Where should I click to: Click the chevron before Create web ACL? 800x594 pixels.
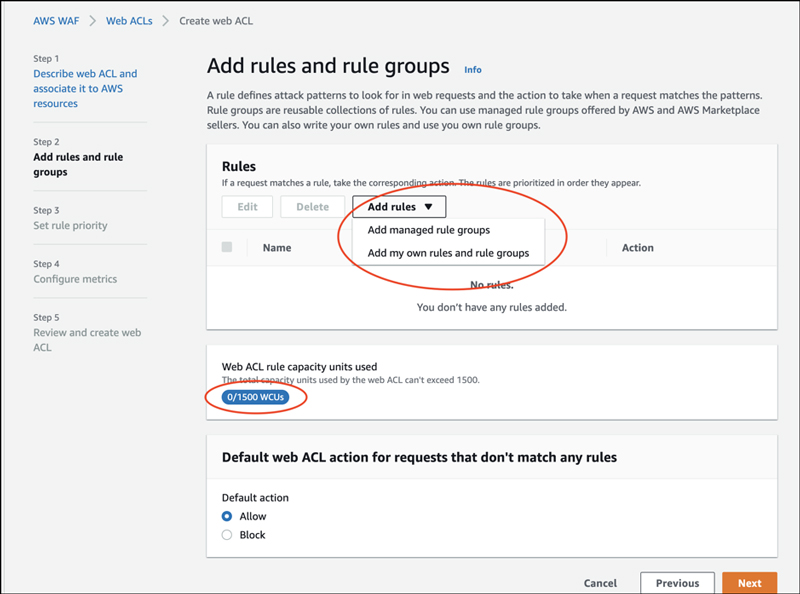[x=166, y=21]
